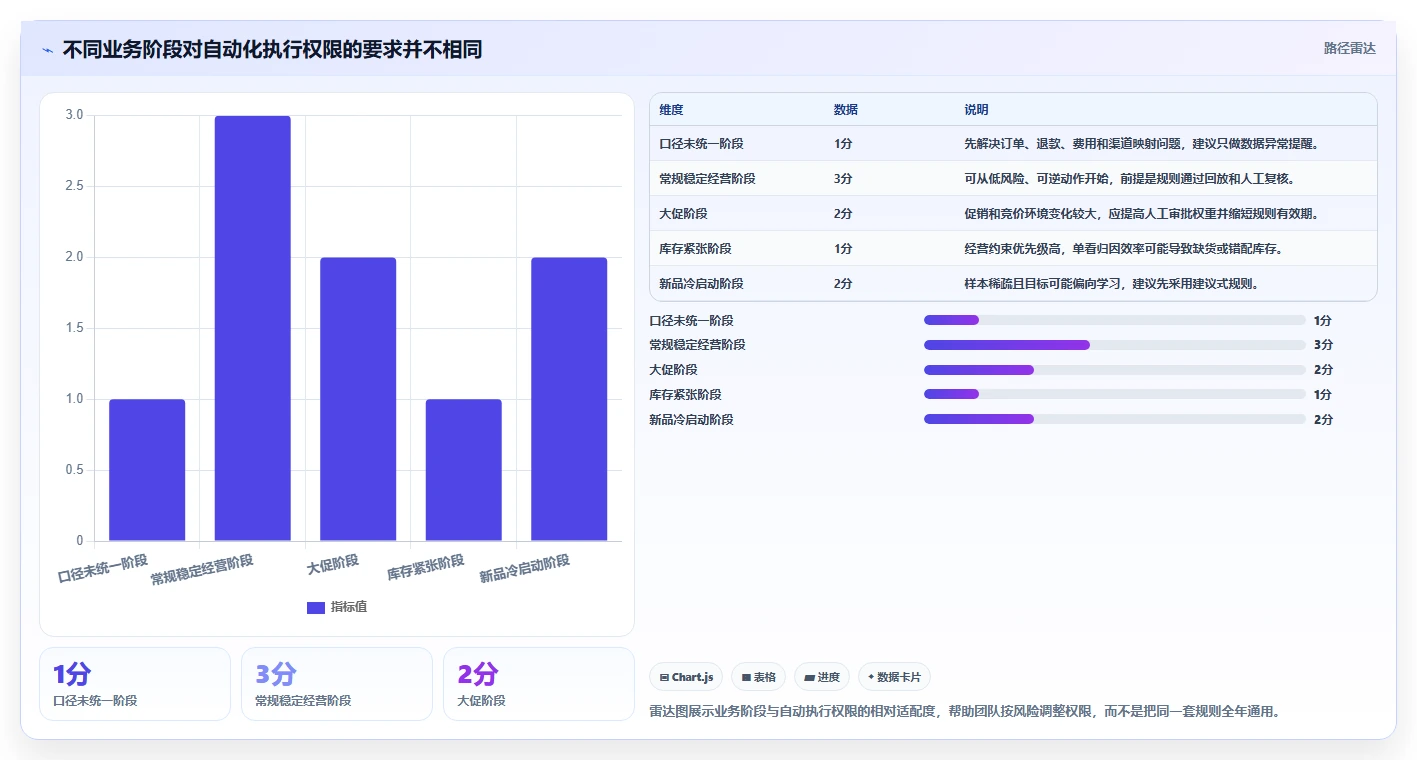The image size is (1417, 760).
Task: Click the page title 不同业务阶段对自动化执行权限
Action: tap(272, 49)
